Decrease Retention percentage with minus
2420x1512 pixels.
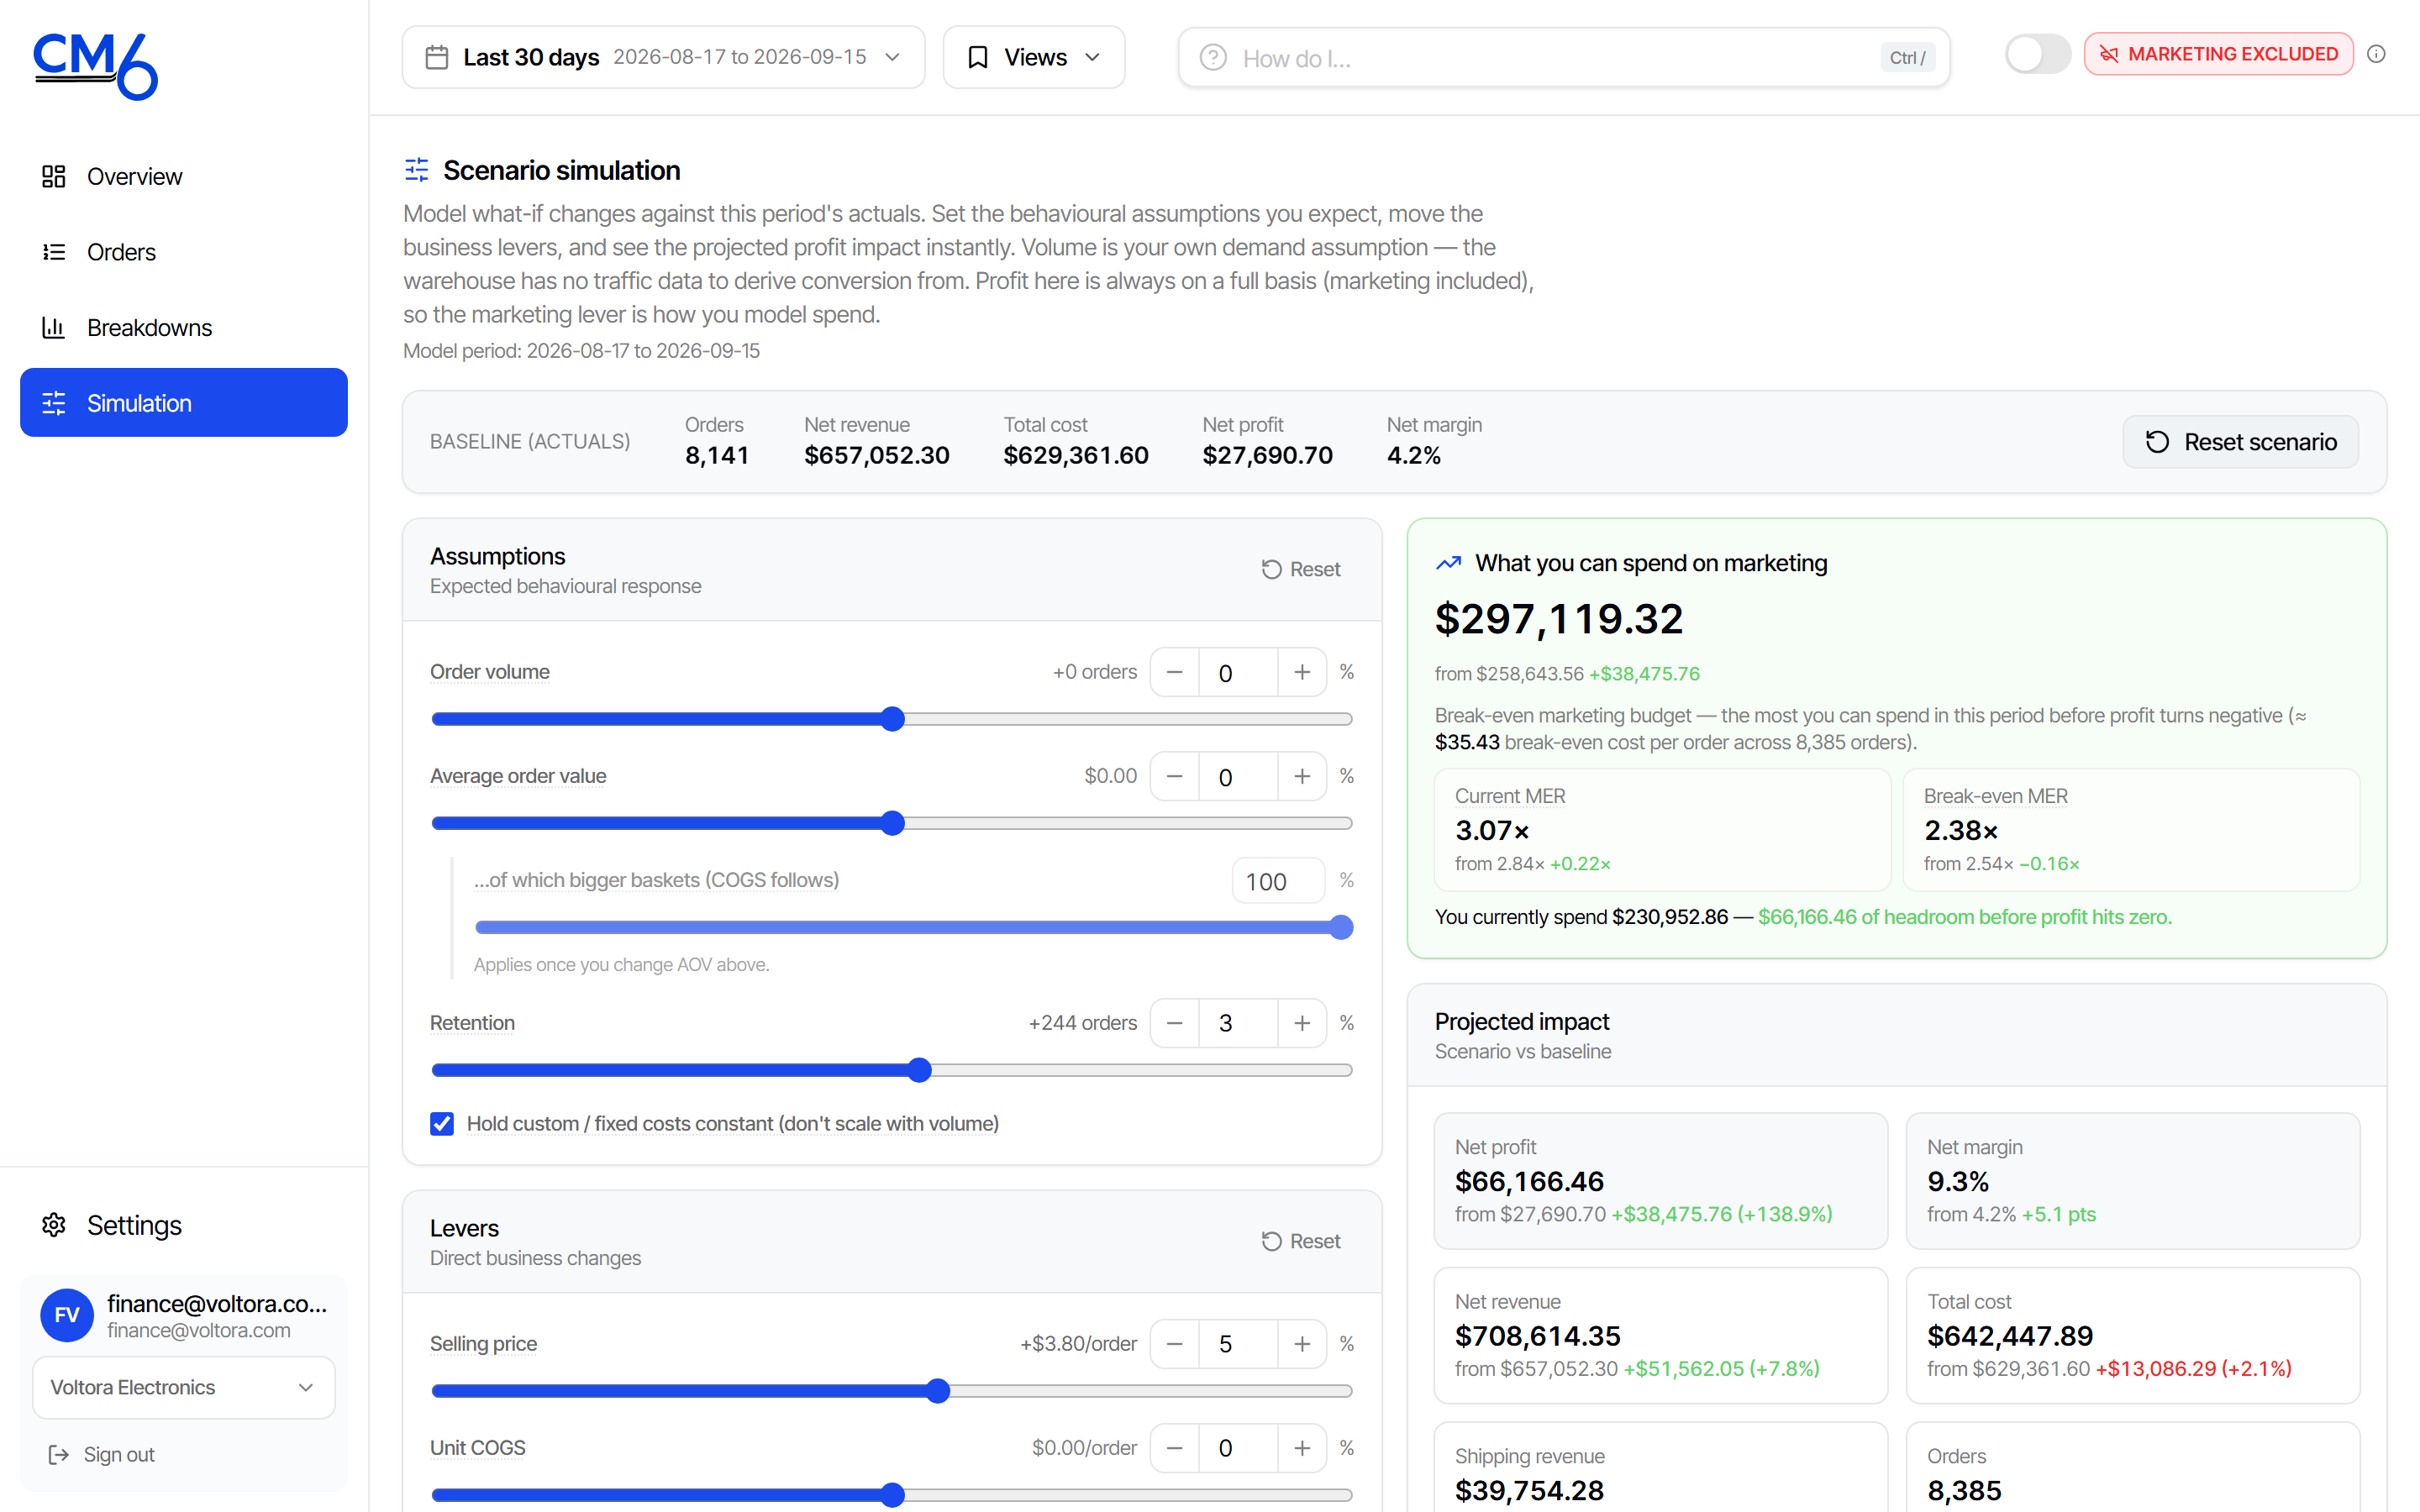pos(1175,1023)
